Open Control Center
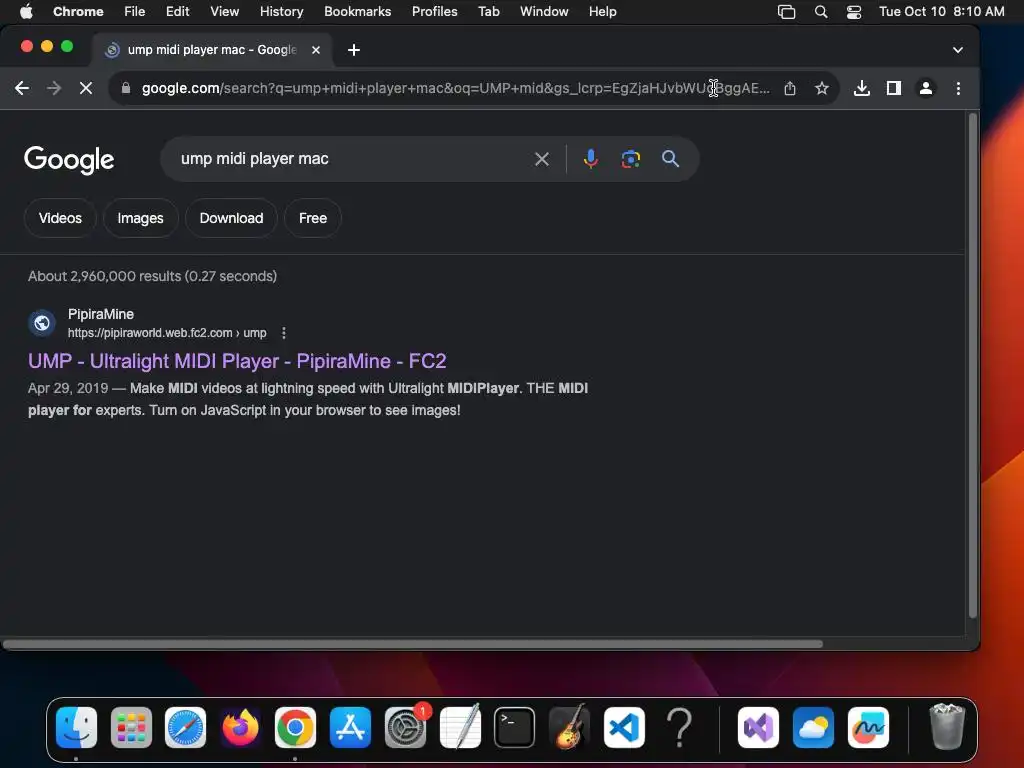 pyautogui.click(x=854, y=12)
